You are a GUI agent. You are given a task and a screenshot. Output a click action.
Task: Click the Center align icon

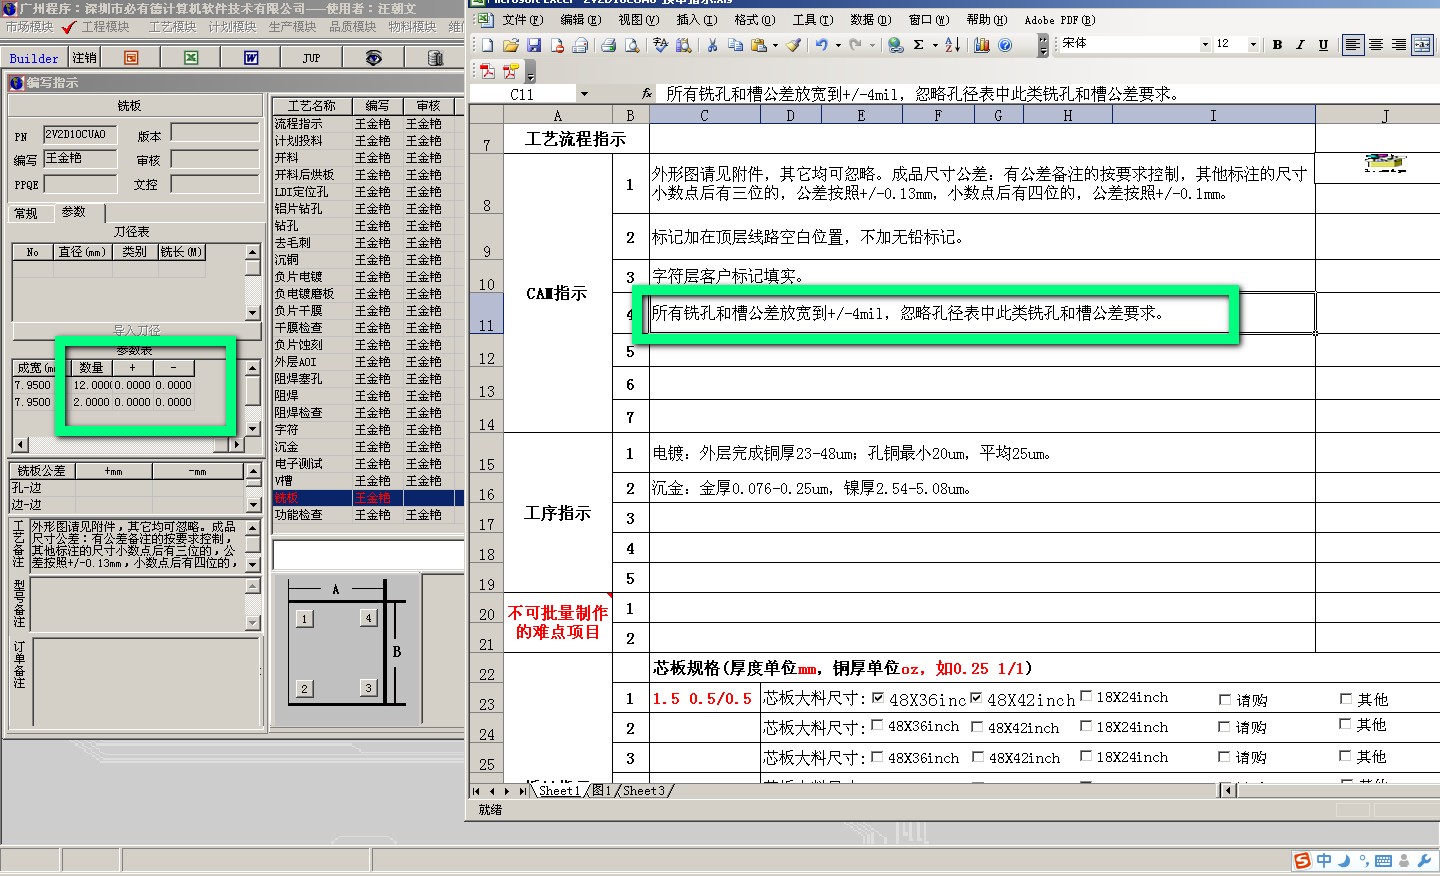1376,44
